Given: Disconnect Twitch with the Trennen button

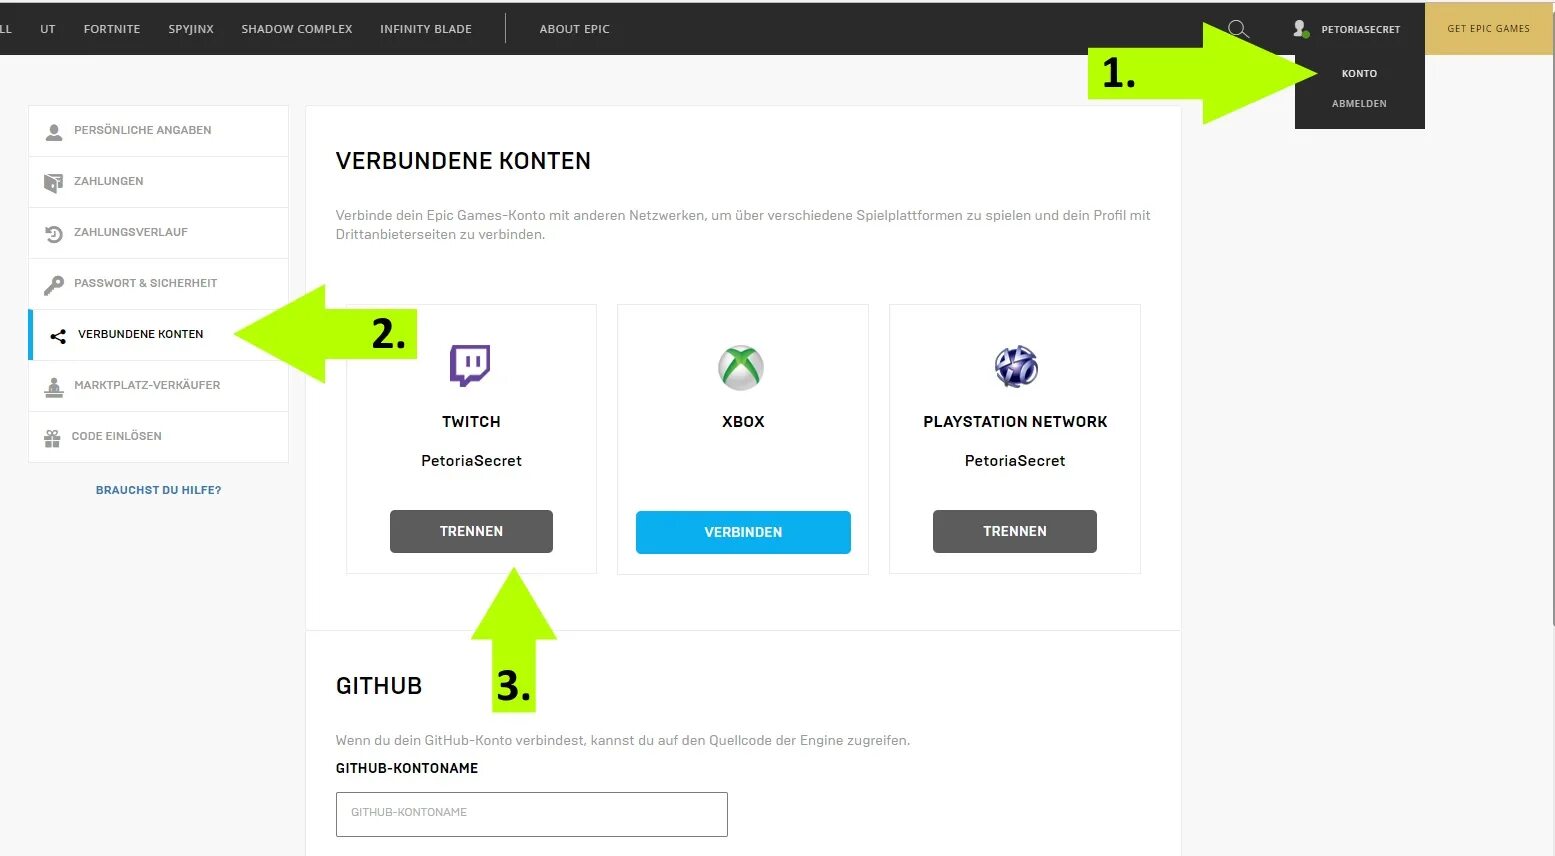Looking at the screenshot, I should click(x=471, y=531).
